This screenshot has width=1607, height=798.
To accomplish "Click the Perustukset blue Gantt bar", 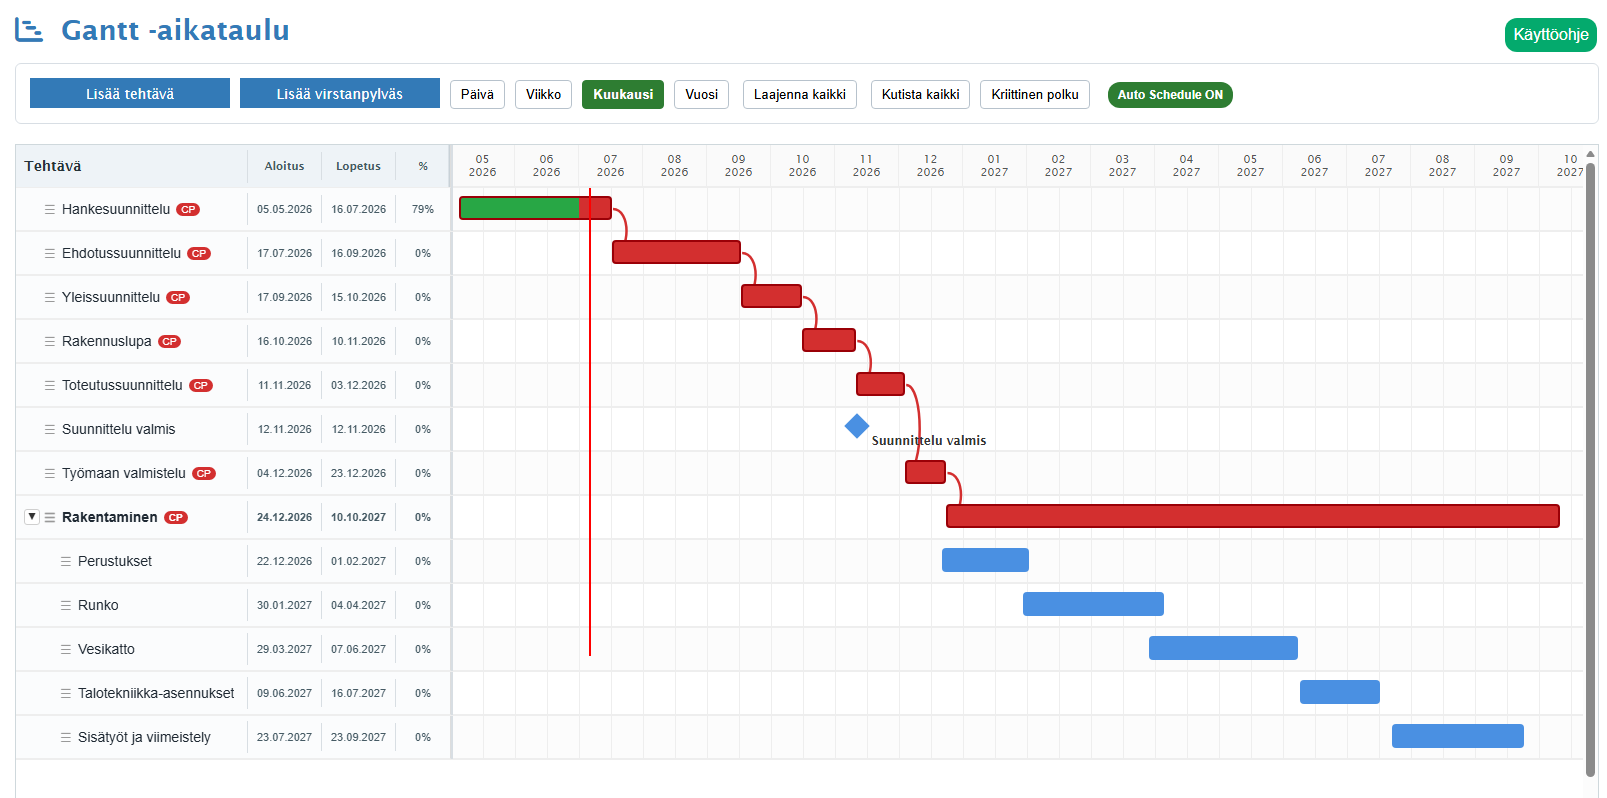I will click(x=985, y=560).
